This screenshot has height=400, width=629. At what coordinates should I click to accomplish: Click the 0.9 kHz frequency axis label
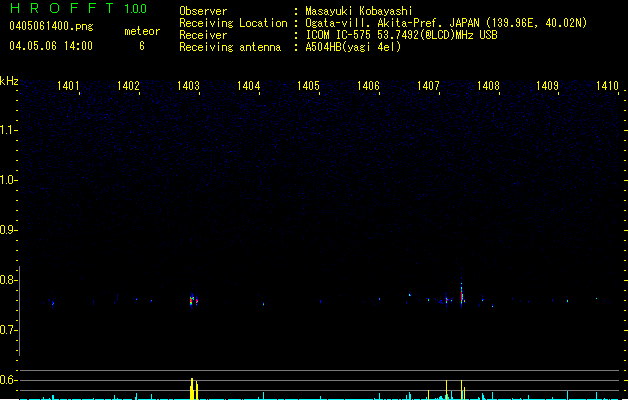[8, 230]
